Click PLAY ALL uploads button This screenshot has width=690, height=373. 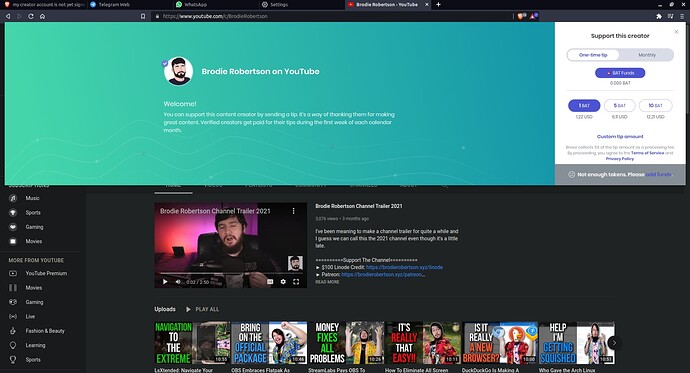coord(202,309)
